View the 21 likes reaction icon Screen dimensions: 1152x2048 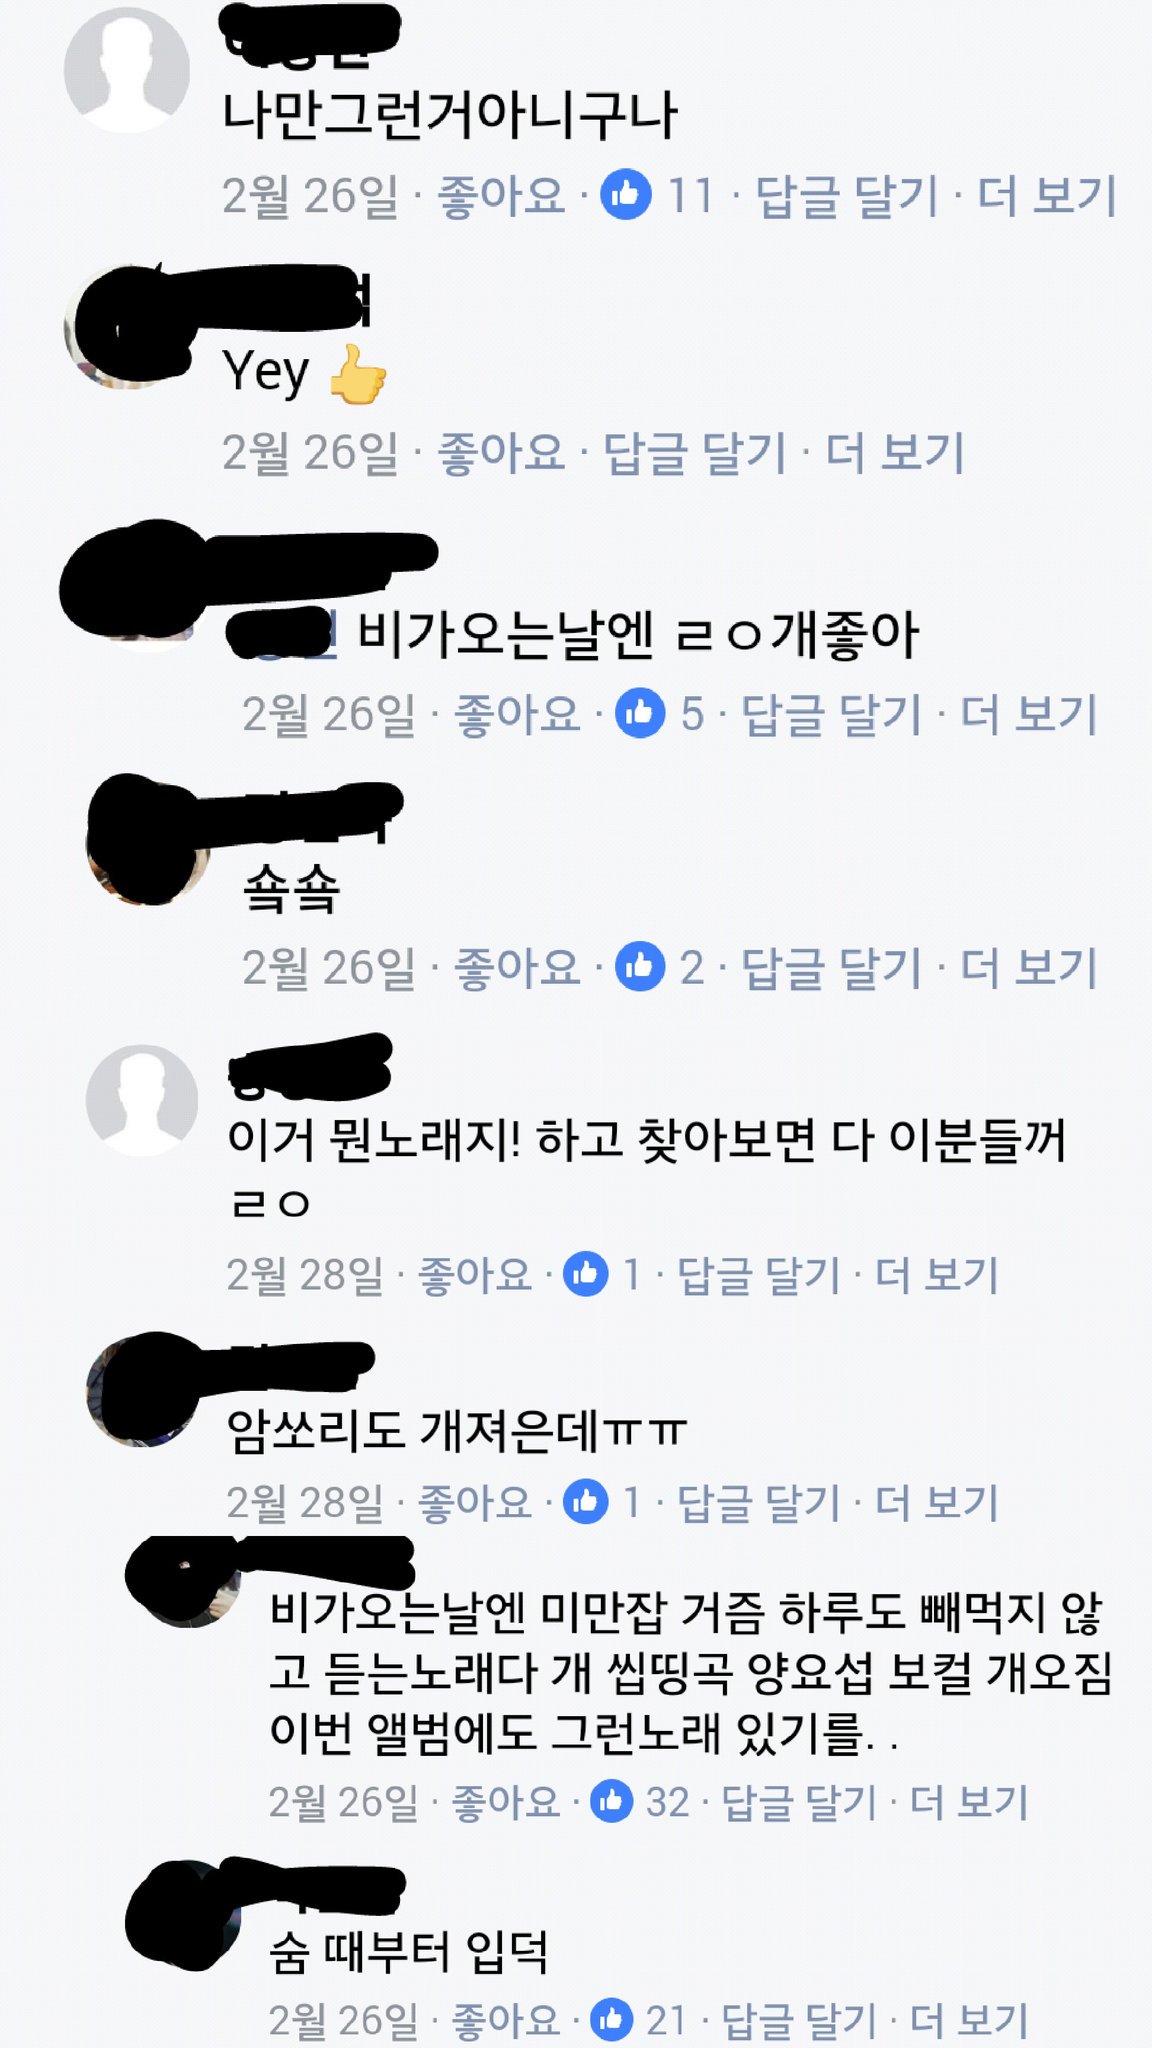[611, 2020]
